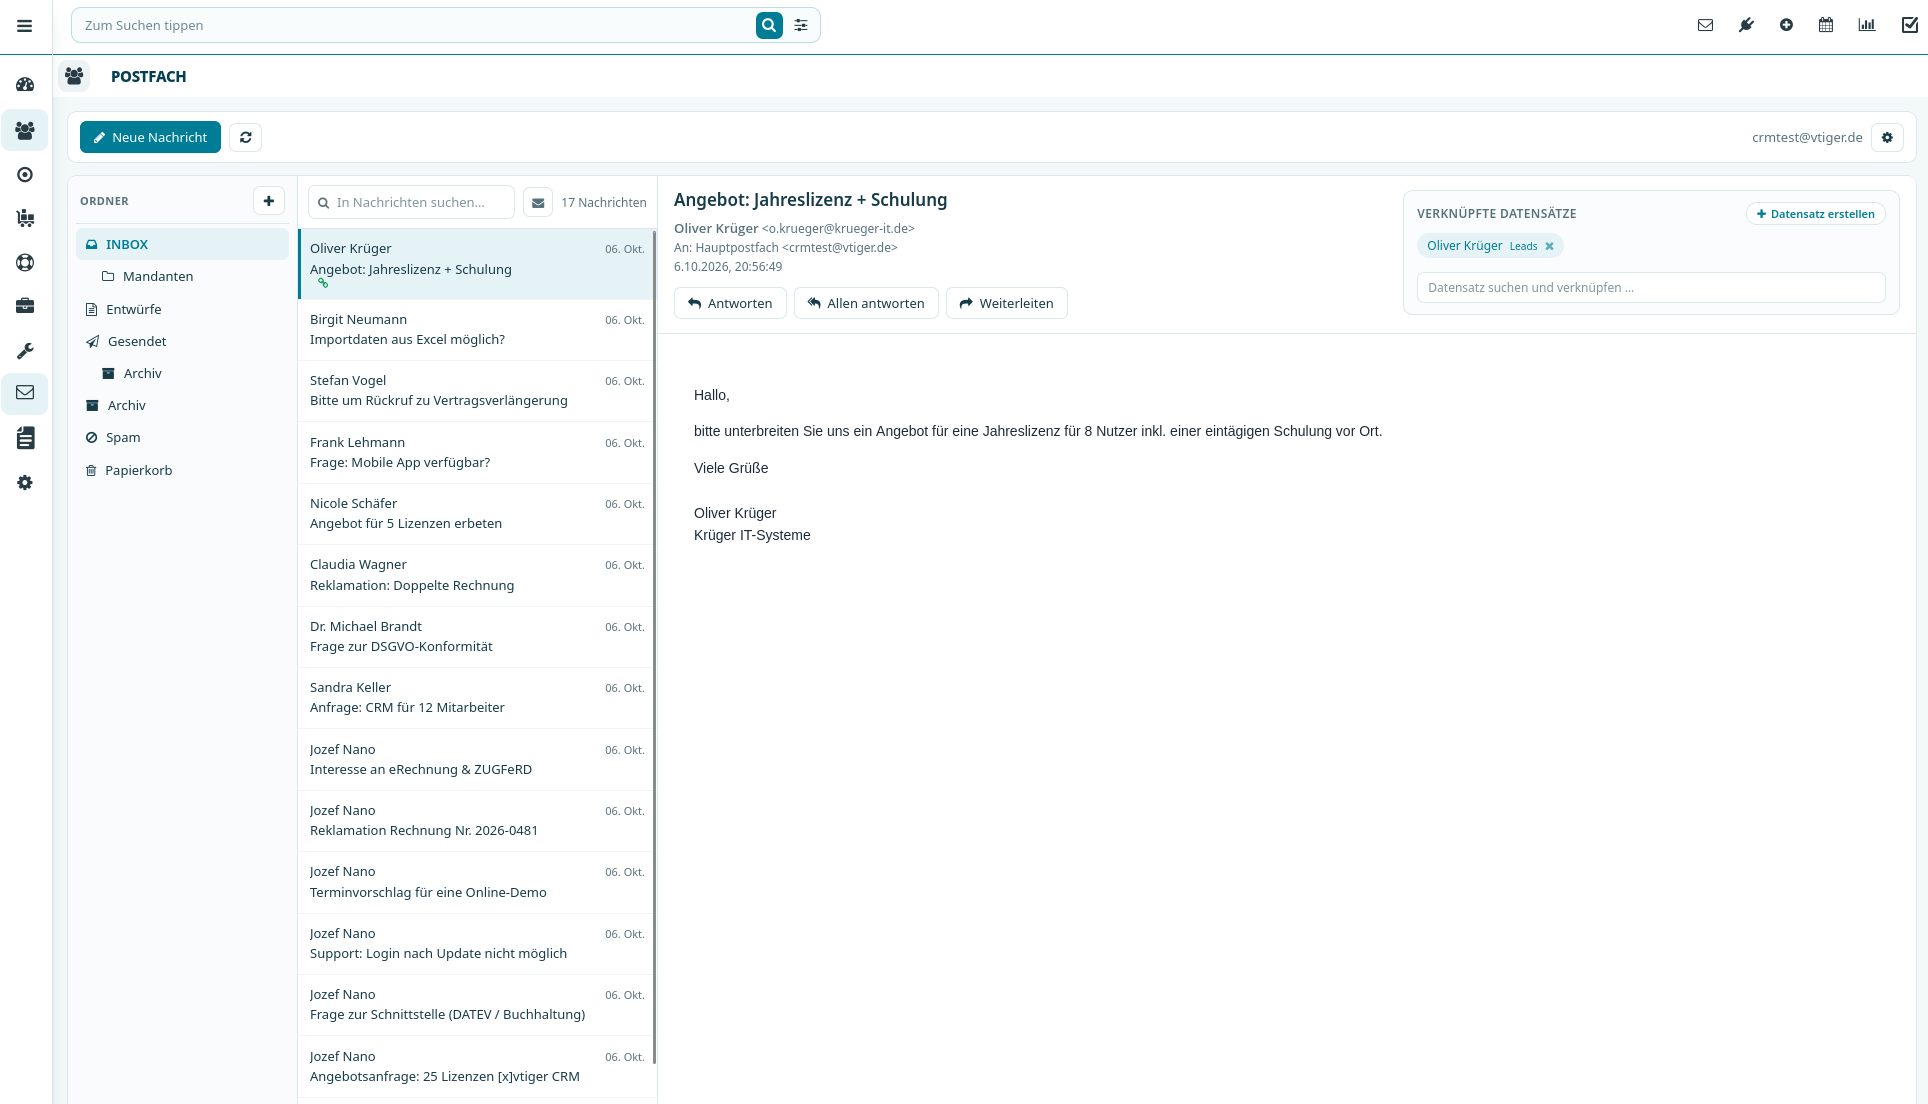Click the search magnifier button
1928x1104 pixels.
(769, 26)
